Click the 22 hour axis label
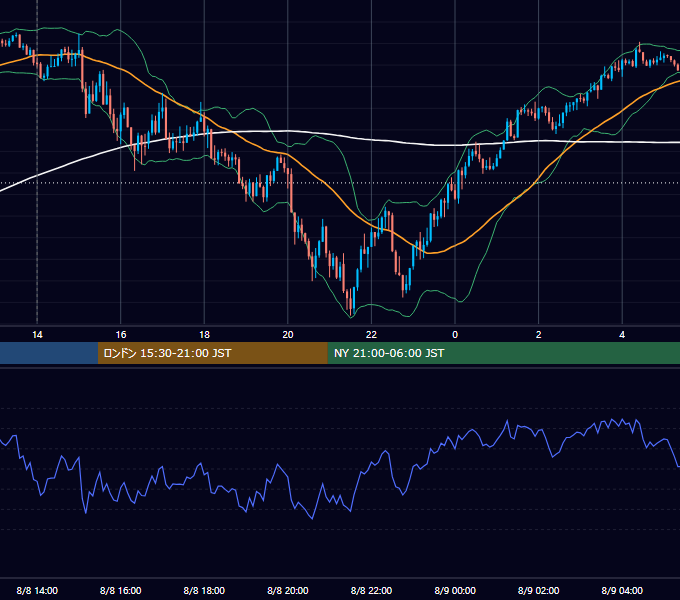This screenshot has height=600, width=680. tap(371, 335)
